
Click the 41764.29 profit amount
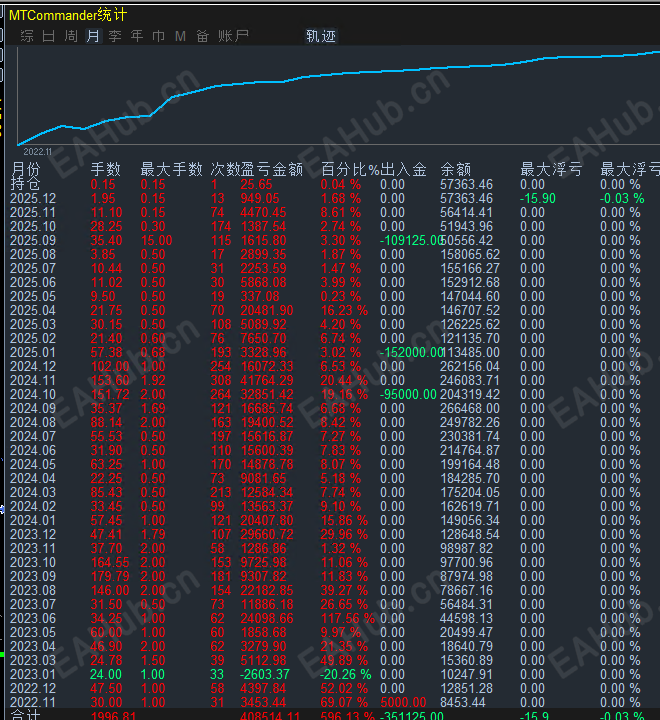click(x=267, y=380)
